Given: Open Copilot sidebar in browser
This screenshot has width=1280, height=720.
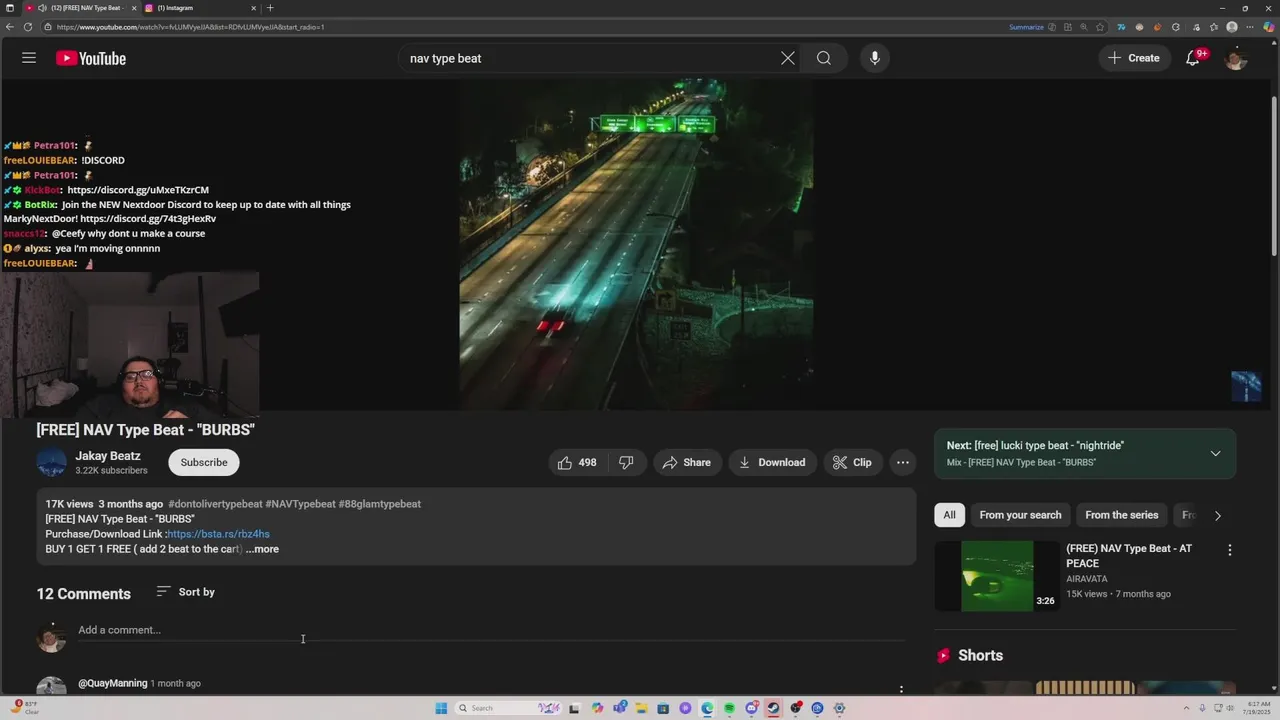Looking at the screenshot, I should 1269,27.
